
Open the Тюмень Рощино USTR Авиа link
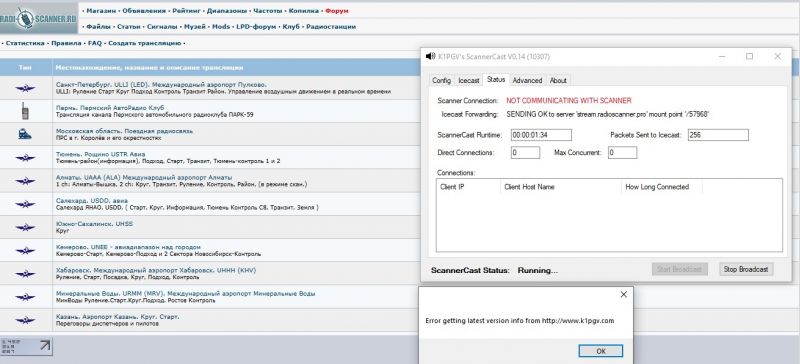pyautogui.click(x=101, y=154)
